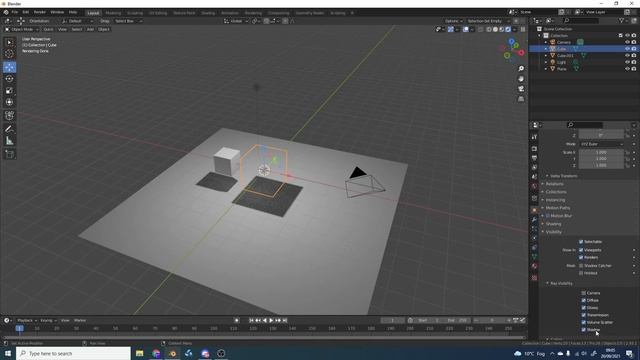Open the Material properties tab icon
Image resolution: width=640 pixels, height=360 pixels.
pos(534,266)
